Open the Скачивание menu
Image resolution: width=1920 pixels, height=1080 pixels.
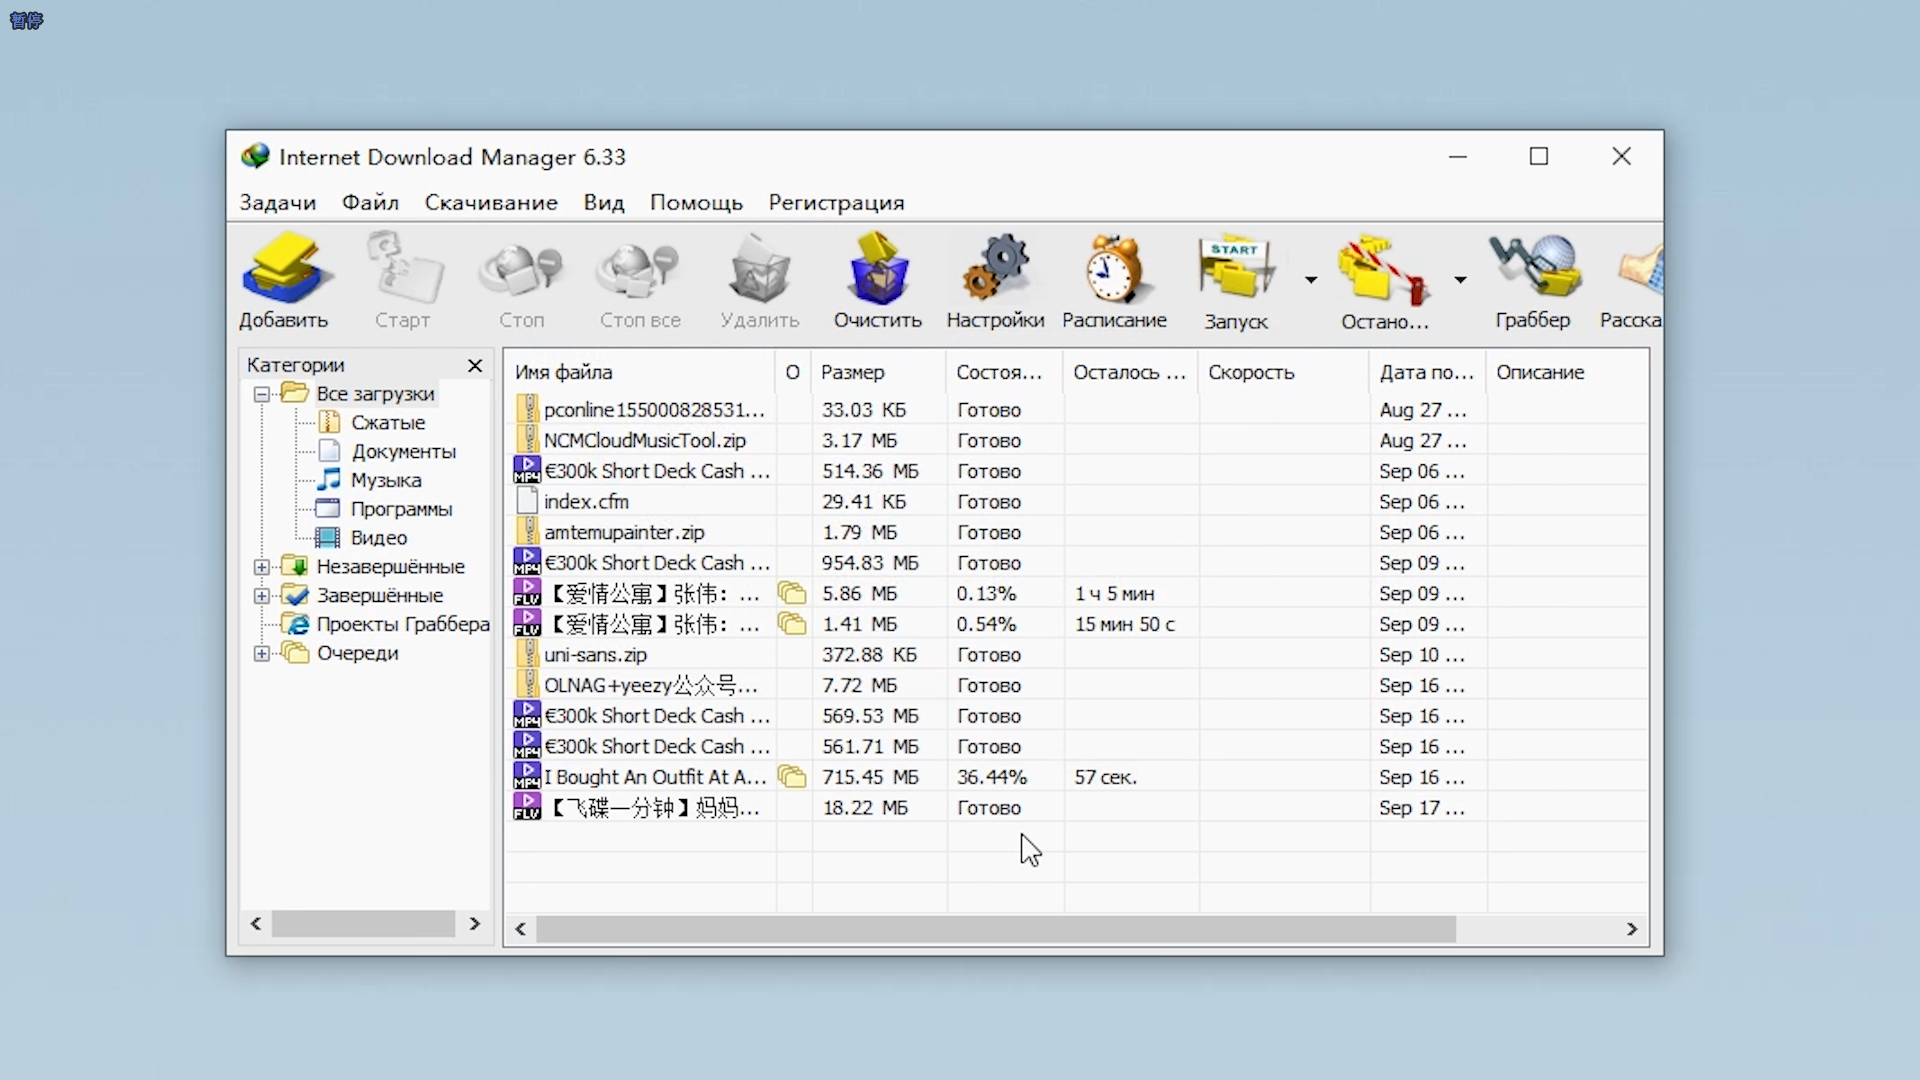click(x=491, y=203)
